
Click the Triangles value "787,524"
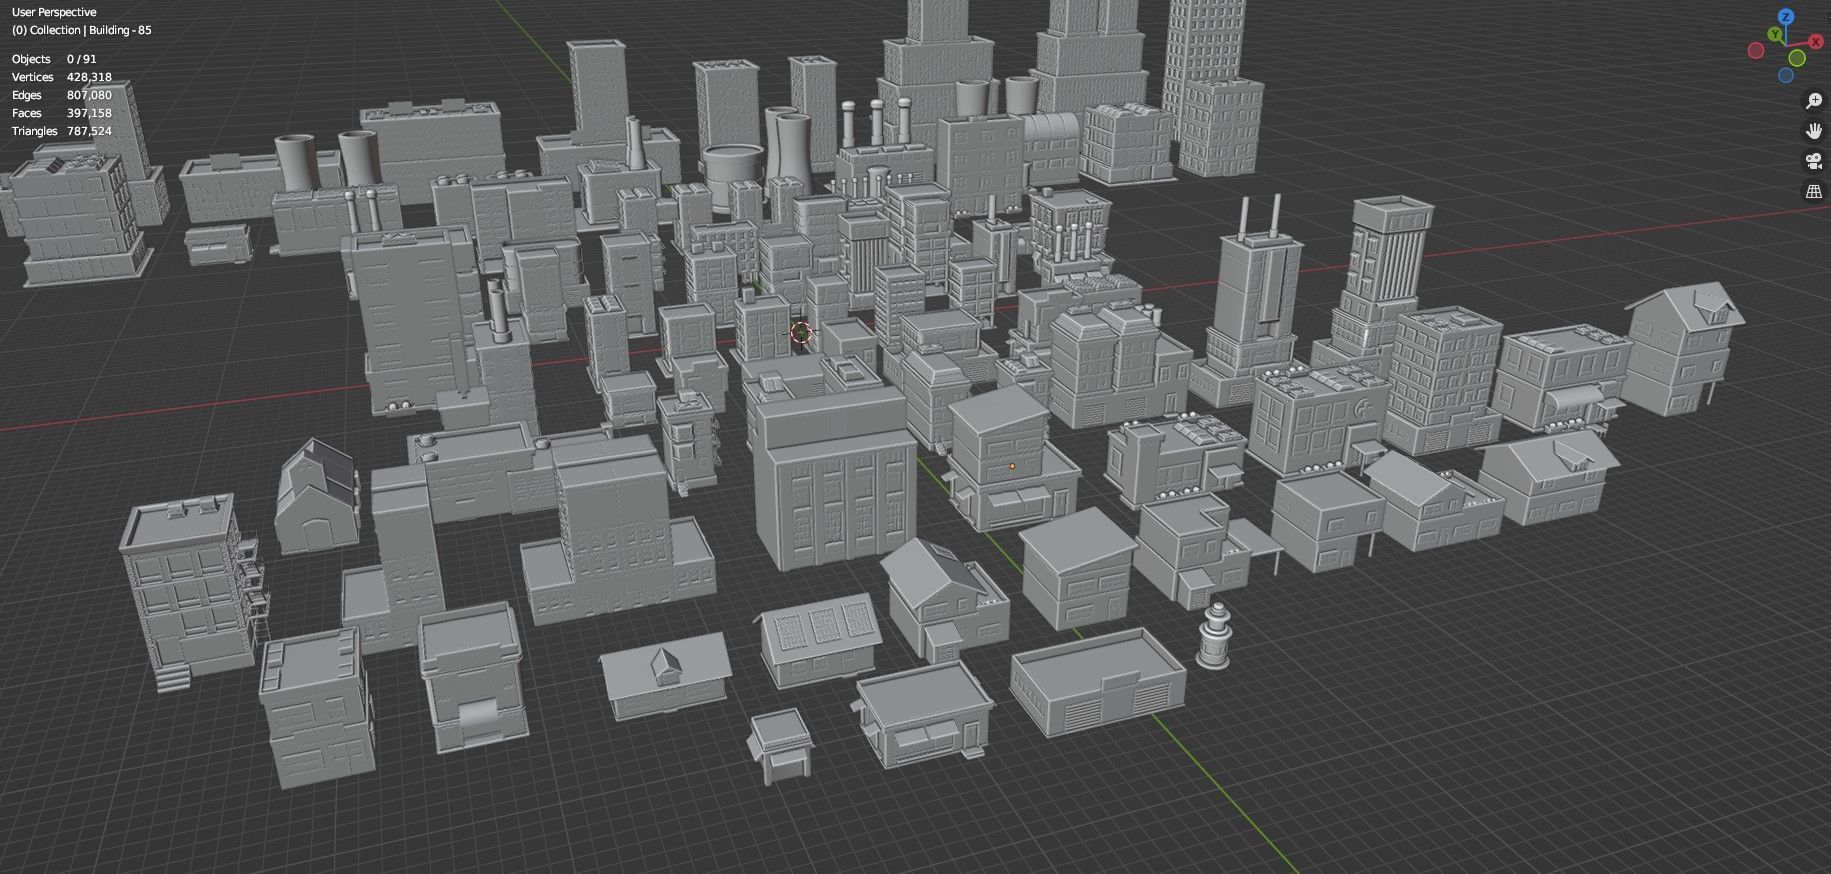(89, 131)
